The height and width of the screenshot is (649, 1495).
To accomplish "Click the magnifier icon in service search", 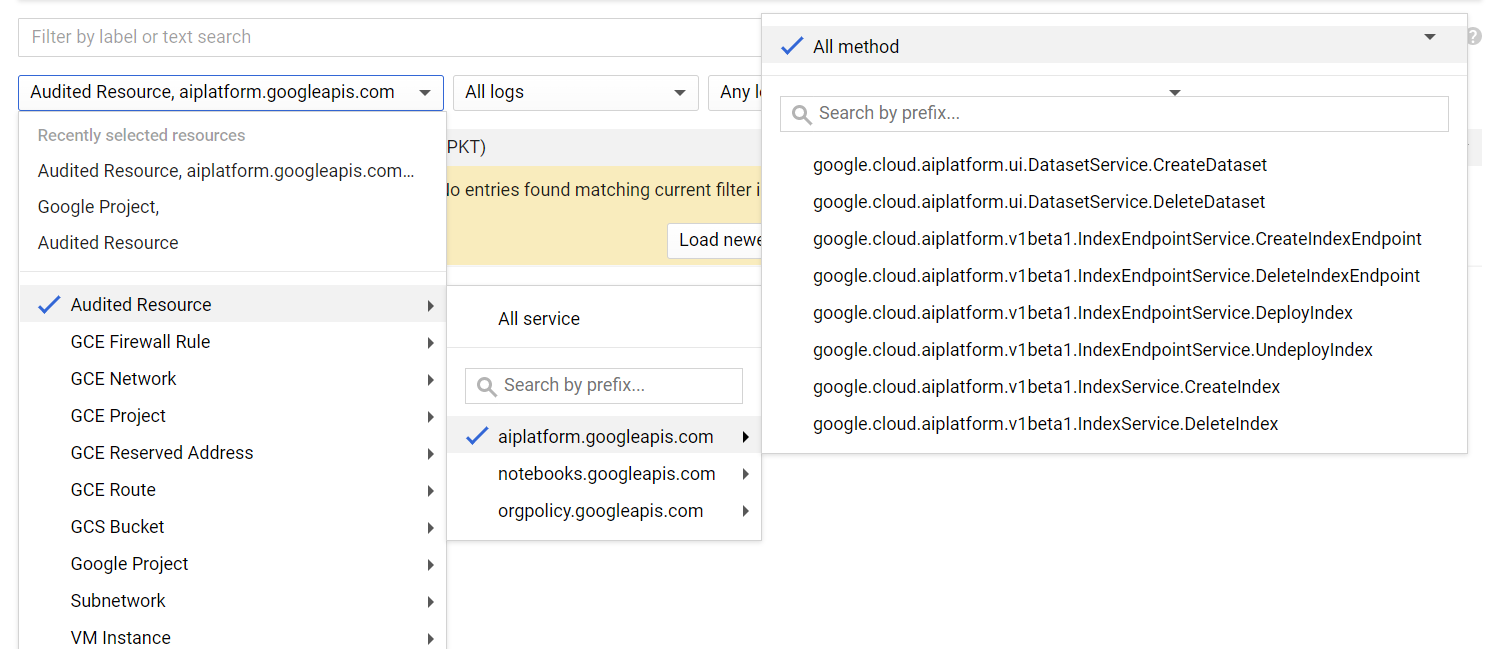I will click(486, 386).
